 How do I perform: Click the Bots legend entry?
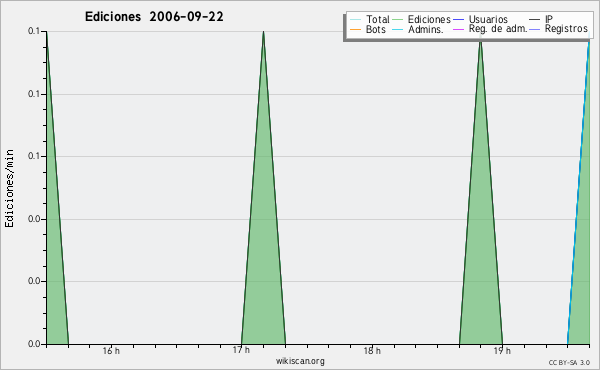(368, 29)
